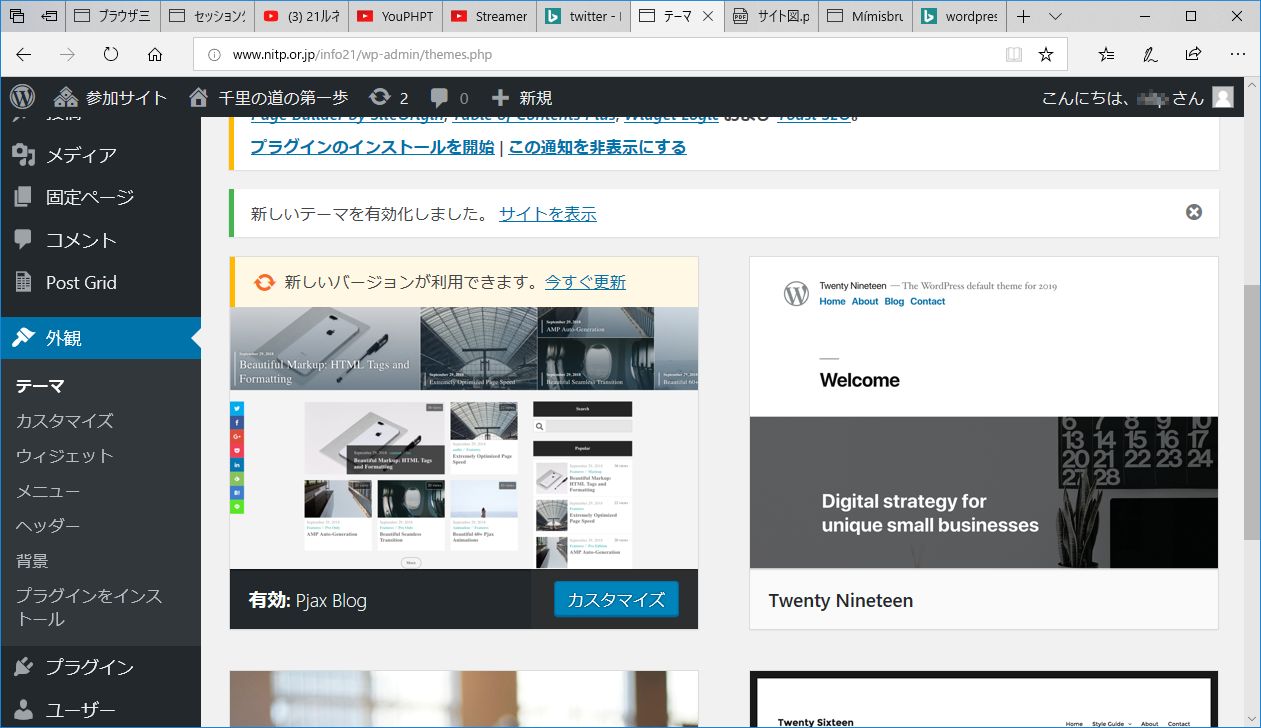Viewport: 1261px width, 728px height.
Task: Open the comments bubble showing 0
Action: [449, 97]
